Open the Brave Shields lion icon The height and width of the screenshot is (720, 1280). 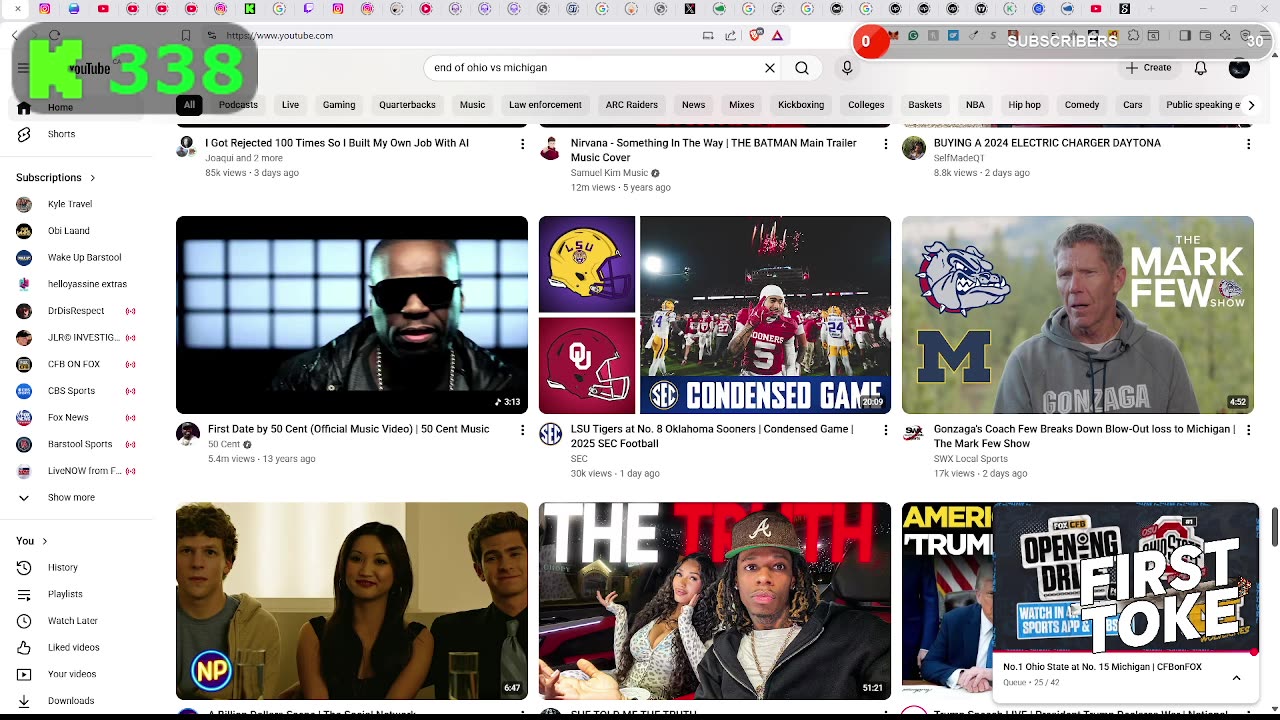(755, 35)
